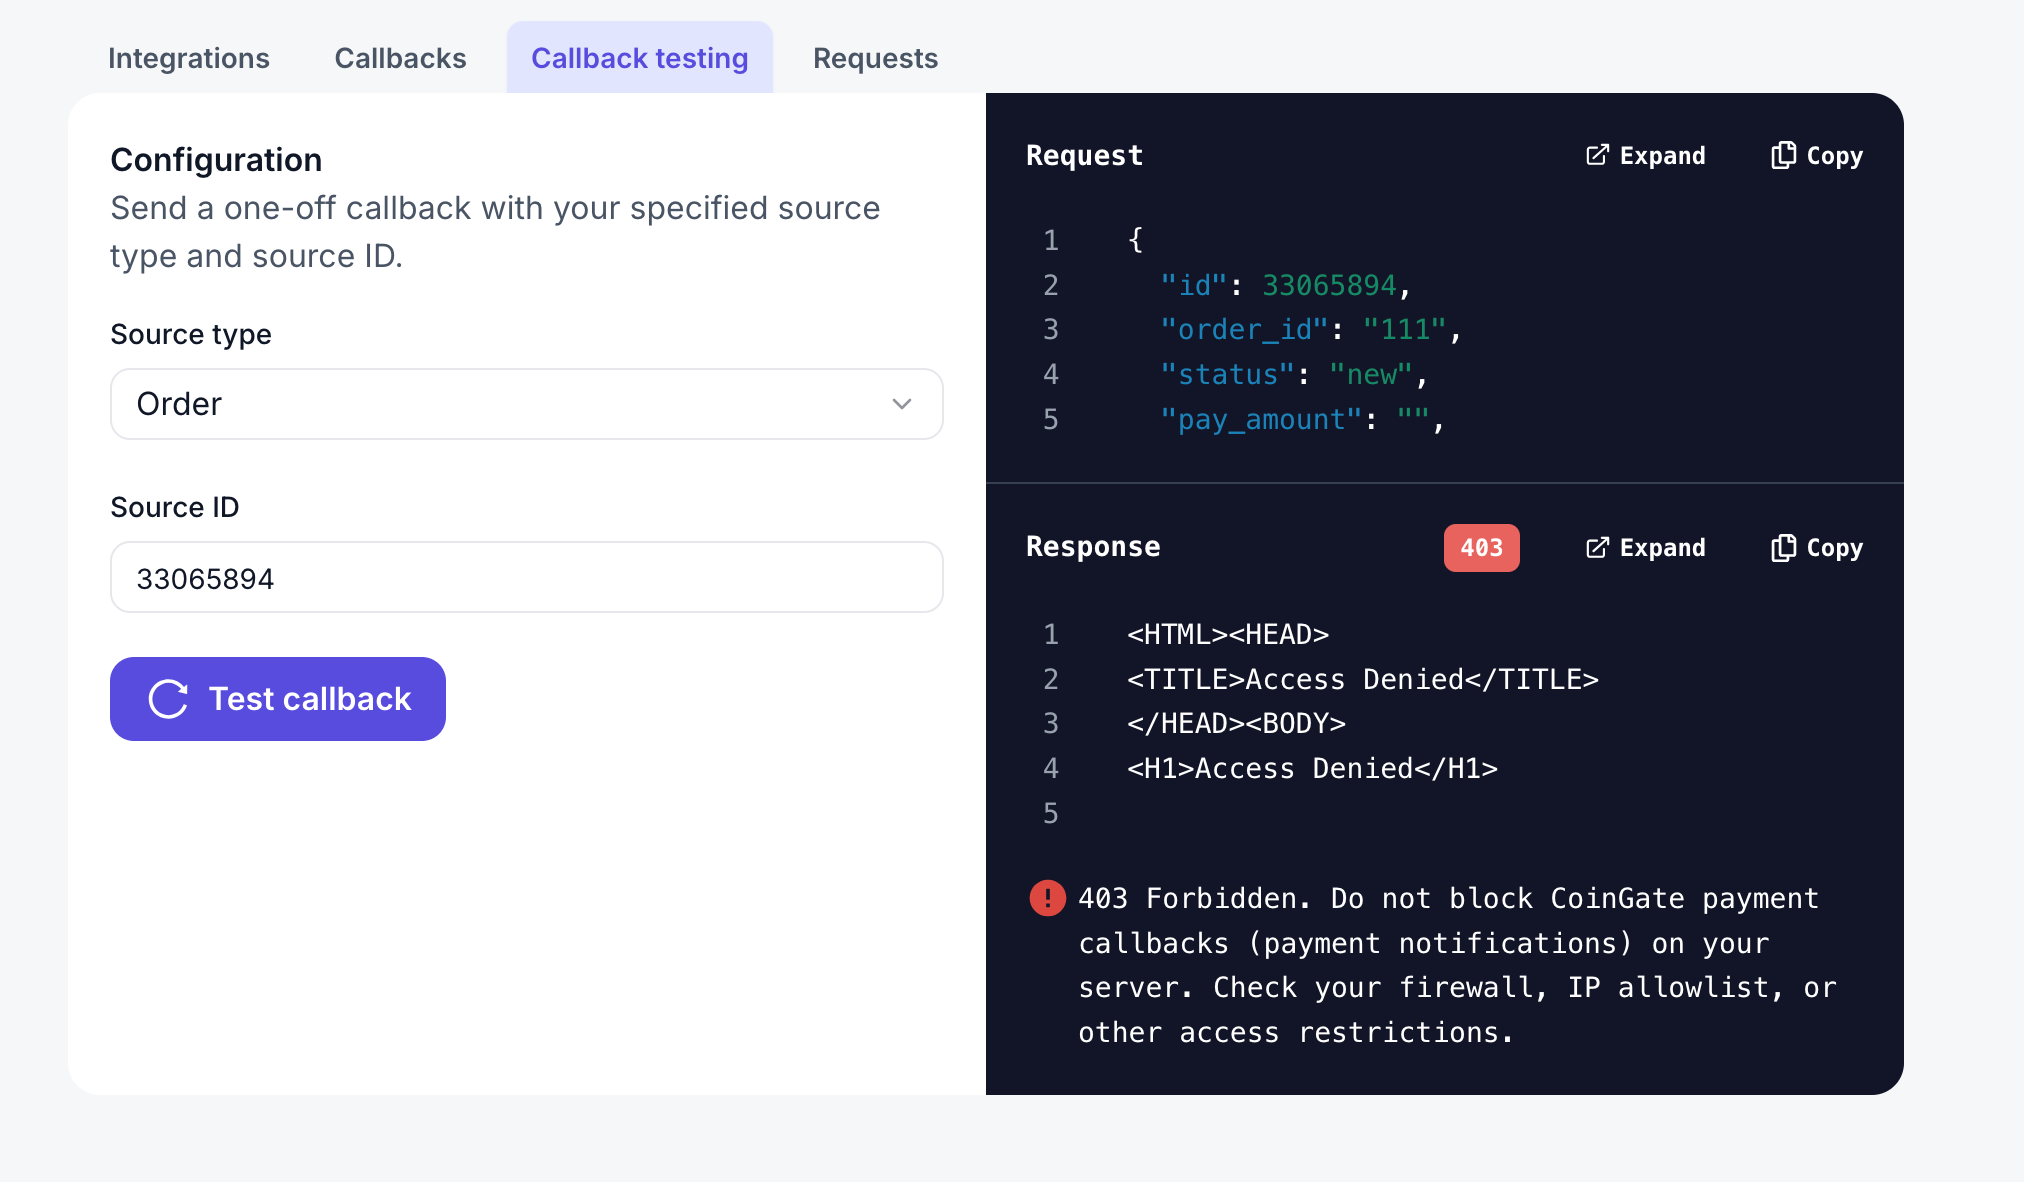Click the Access Denied title line in response
Image resolution: width=2024 pixels, height=1182 pixels.
pos(1362,679)
